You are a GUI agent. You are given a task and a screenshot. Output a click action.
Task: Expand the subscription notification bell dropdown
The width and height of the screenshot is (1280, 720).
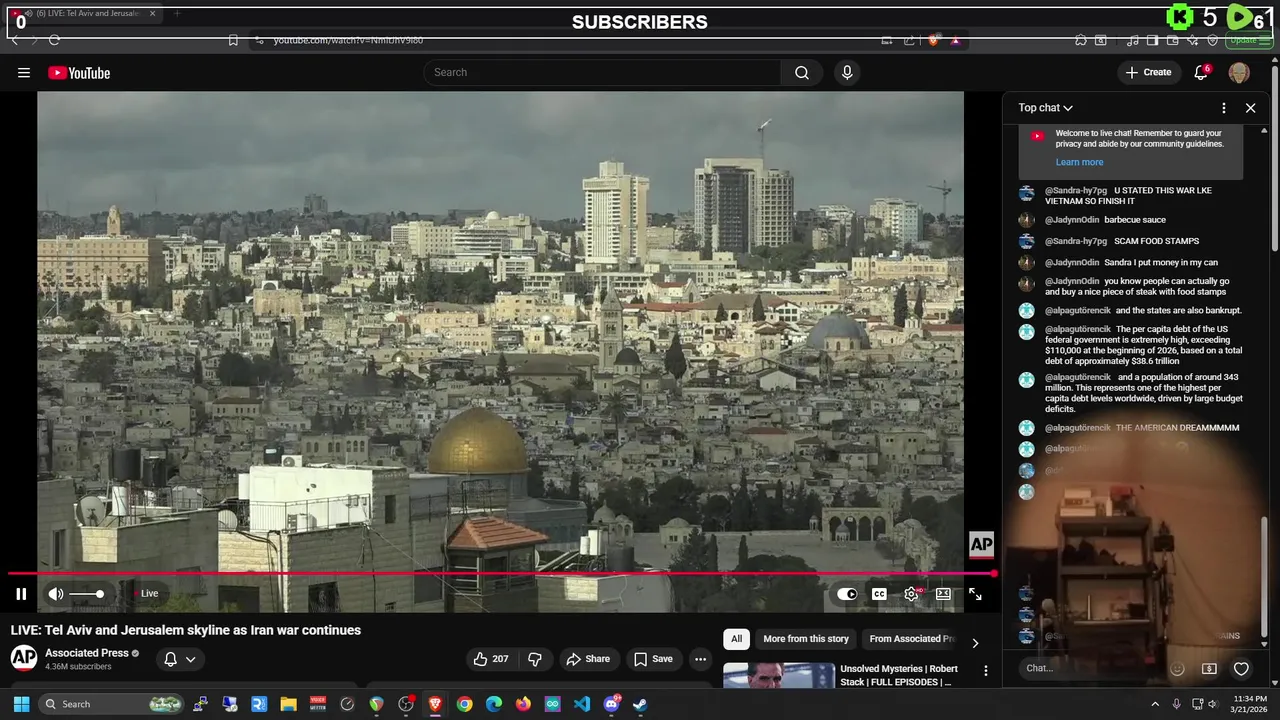pos(180,659)
